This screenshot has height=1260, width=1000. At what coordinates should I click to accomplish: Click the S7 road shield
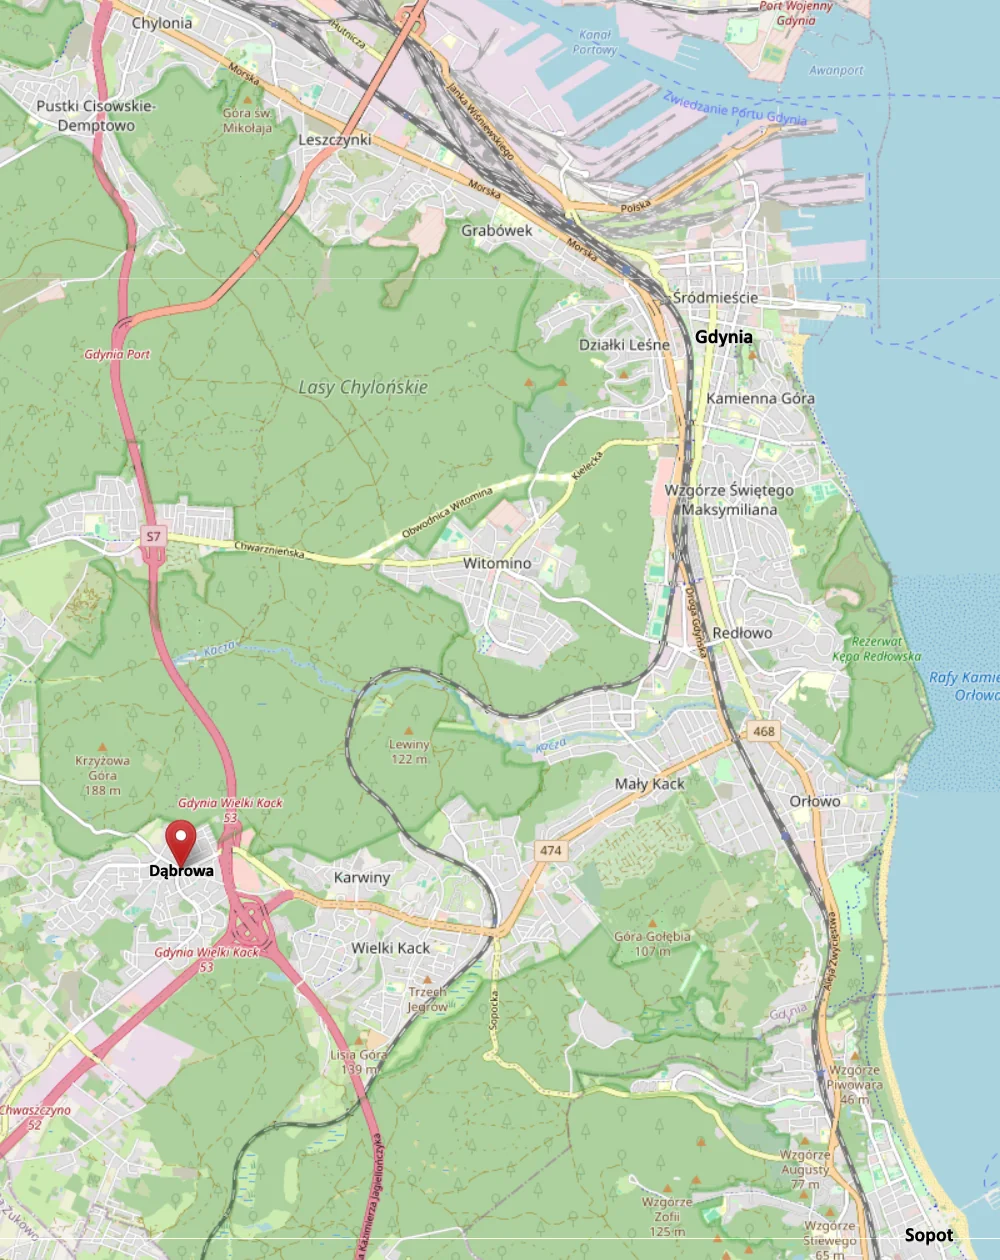(x=153, y=537)
